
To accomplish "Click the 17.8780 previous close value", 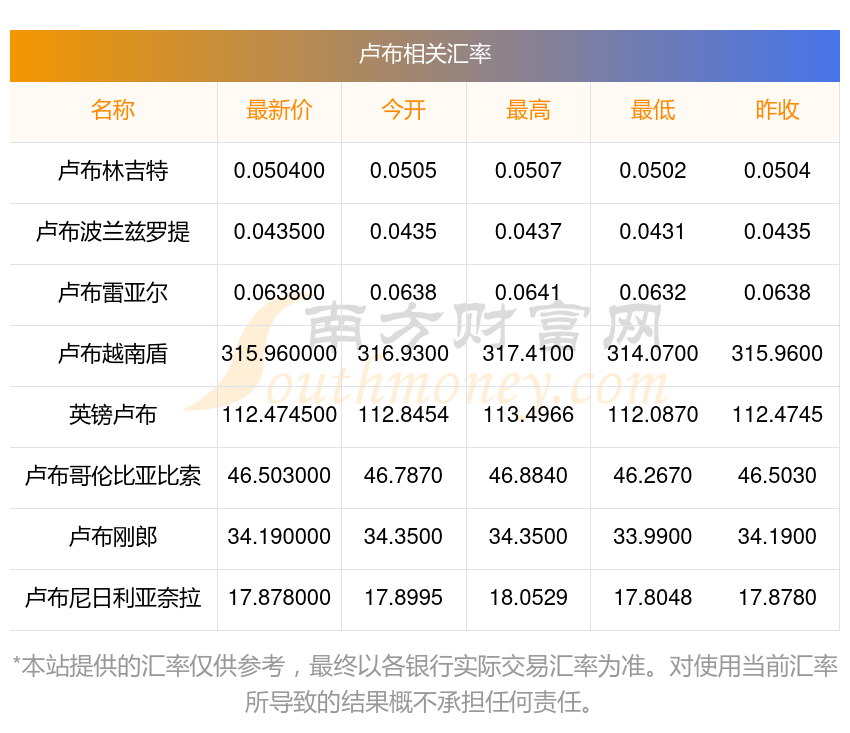I will (x=777, y=598).
